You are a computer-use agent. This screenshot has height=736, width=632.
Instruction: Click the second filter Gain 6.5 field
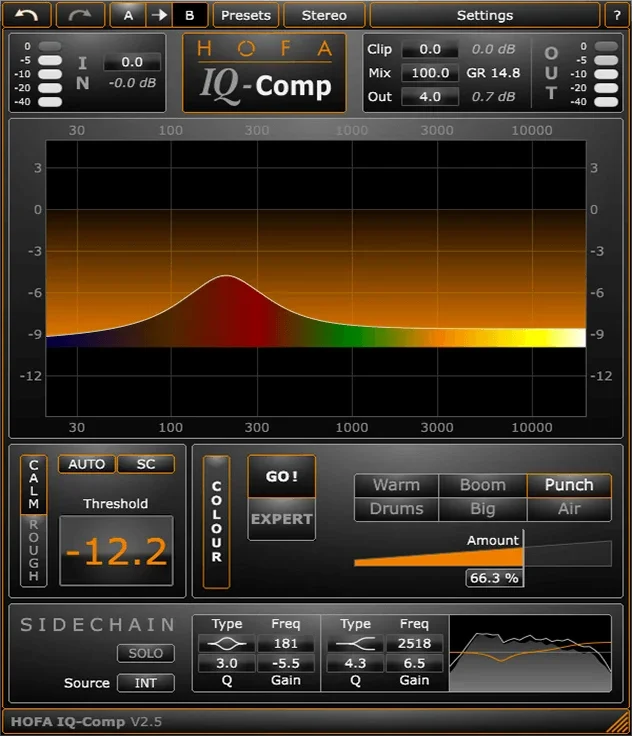(x=414, y=663)
